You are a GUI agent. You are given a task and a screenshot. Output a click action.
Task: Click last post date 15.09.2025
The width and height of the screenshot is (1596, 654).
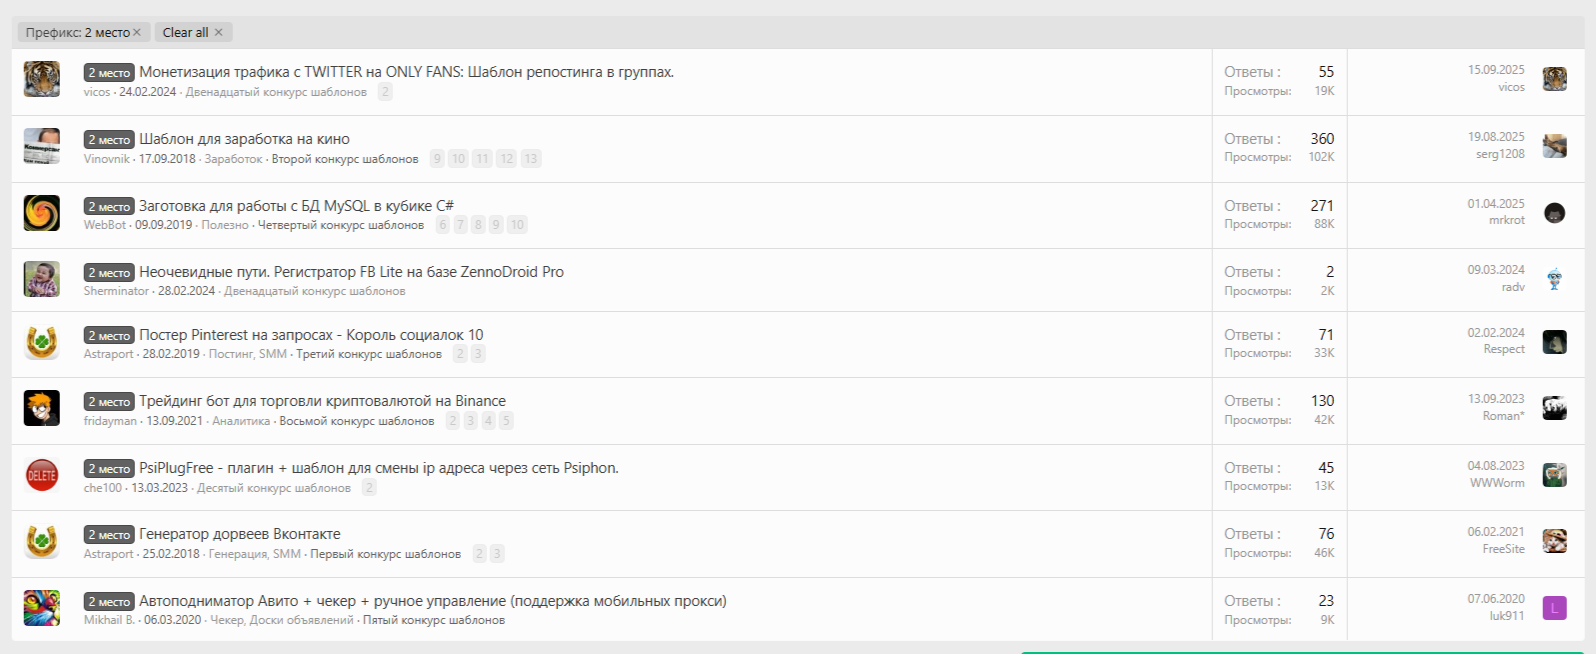(x=1495, y=70)
